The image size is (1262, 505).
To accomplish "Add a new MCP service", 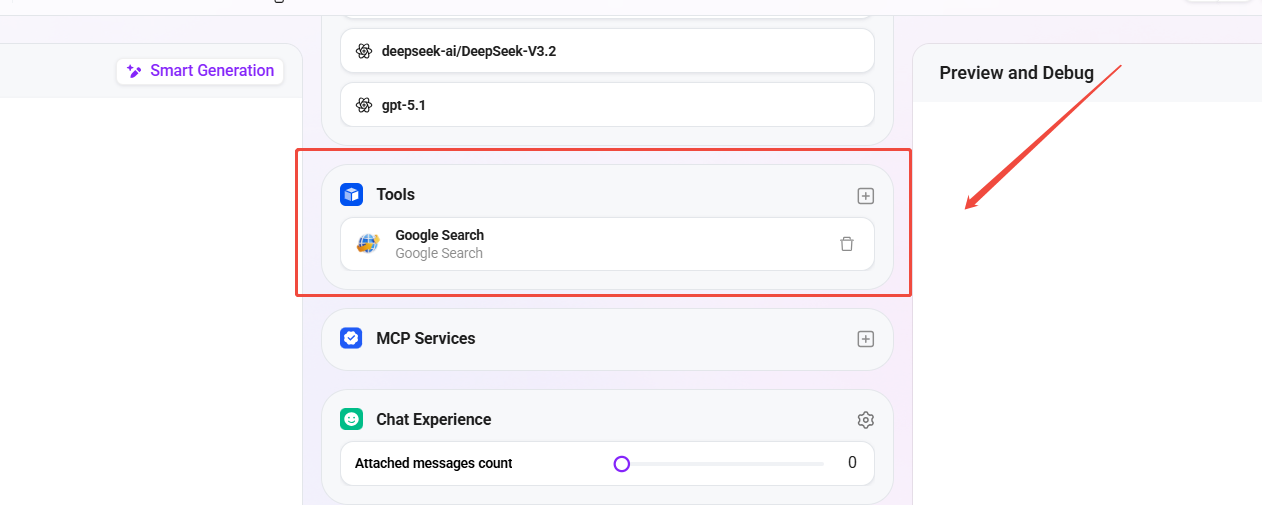I will (866, 339).
